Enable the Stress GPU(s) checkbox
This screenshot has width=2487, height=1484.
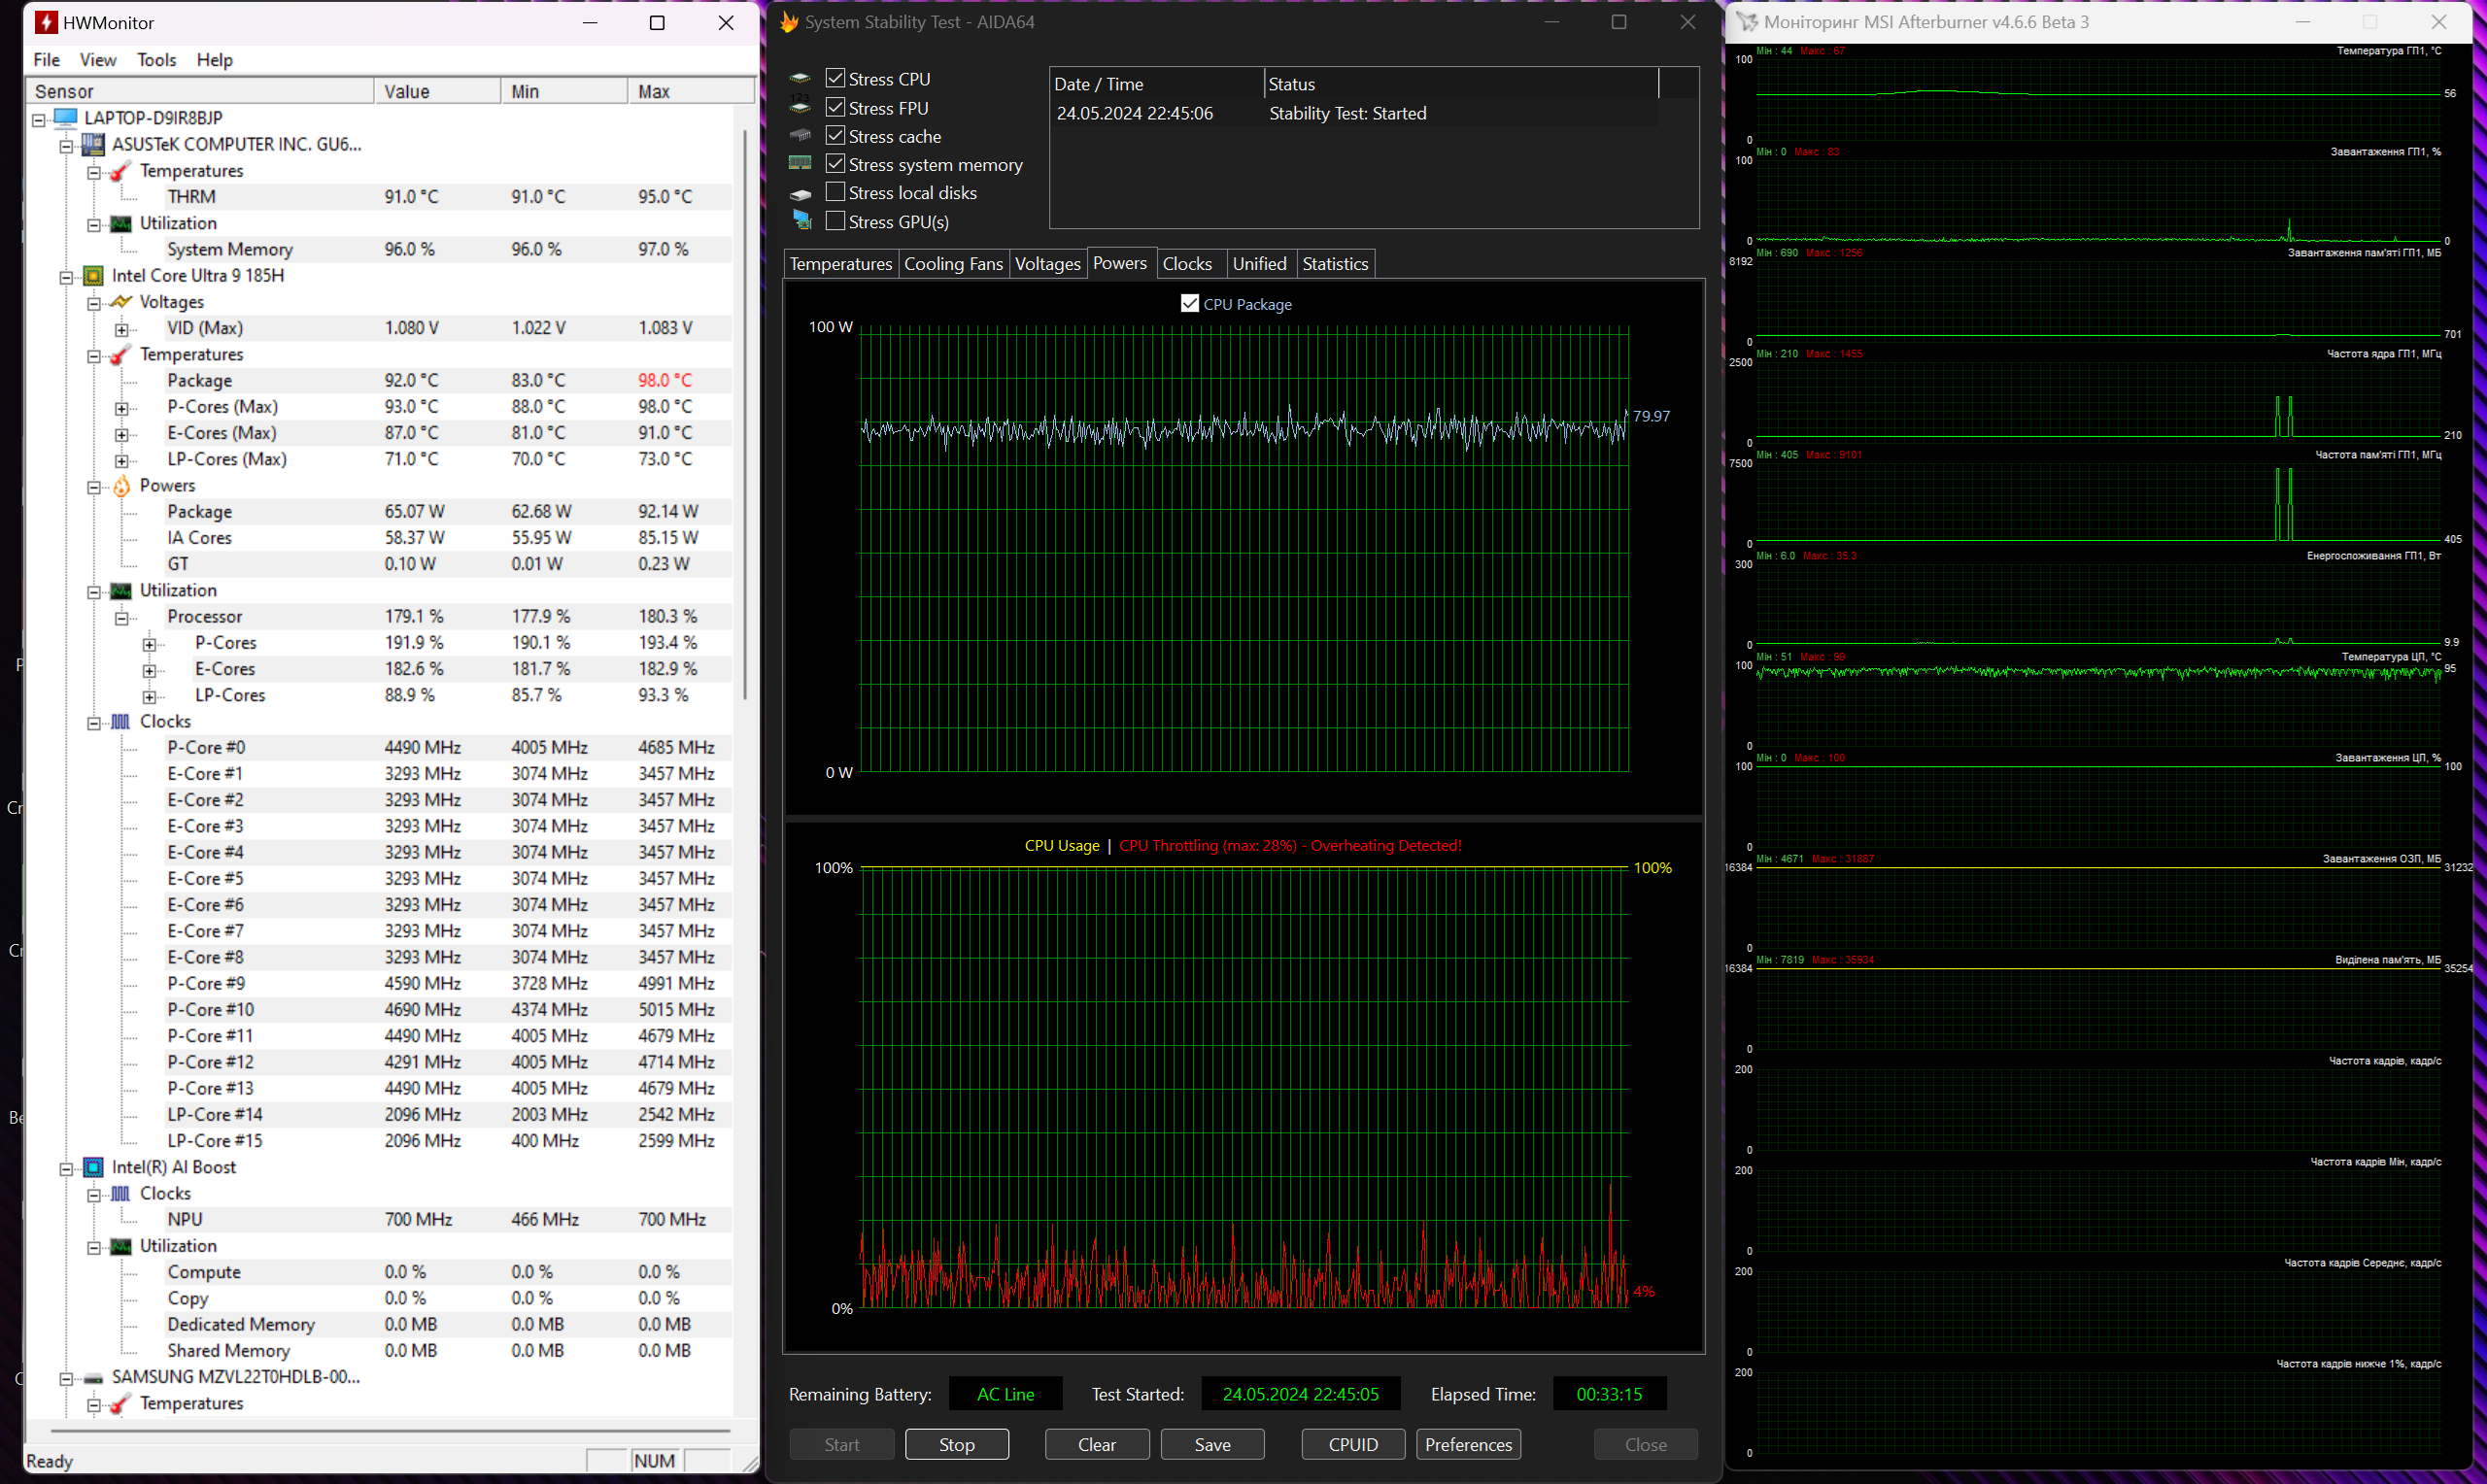pyautogui.click(x=836, y=221)
